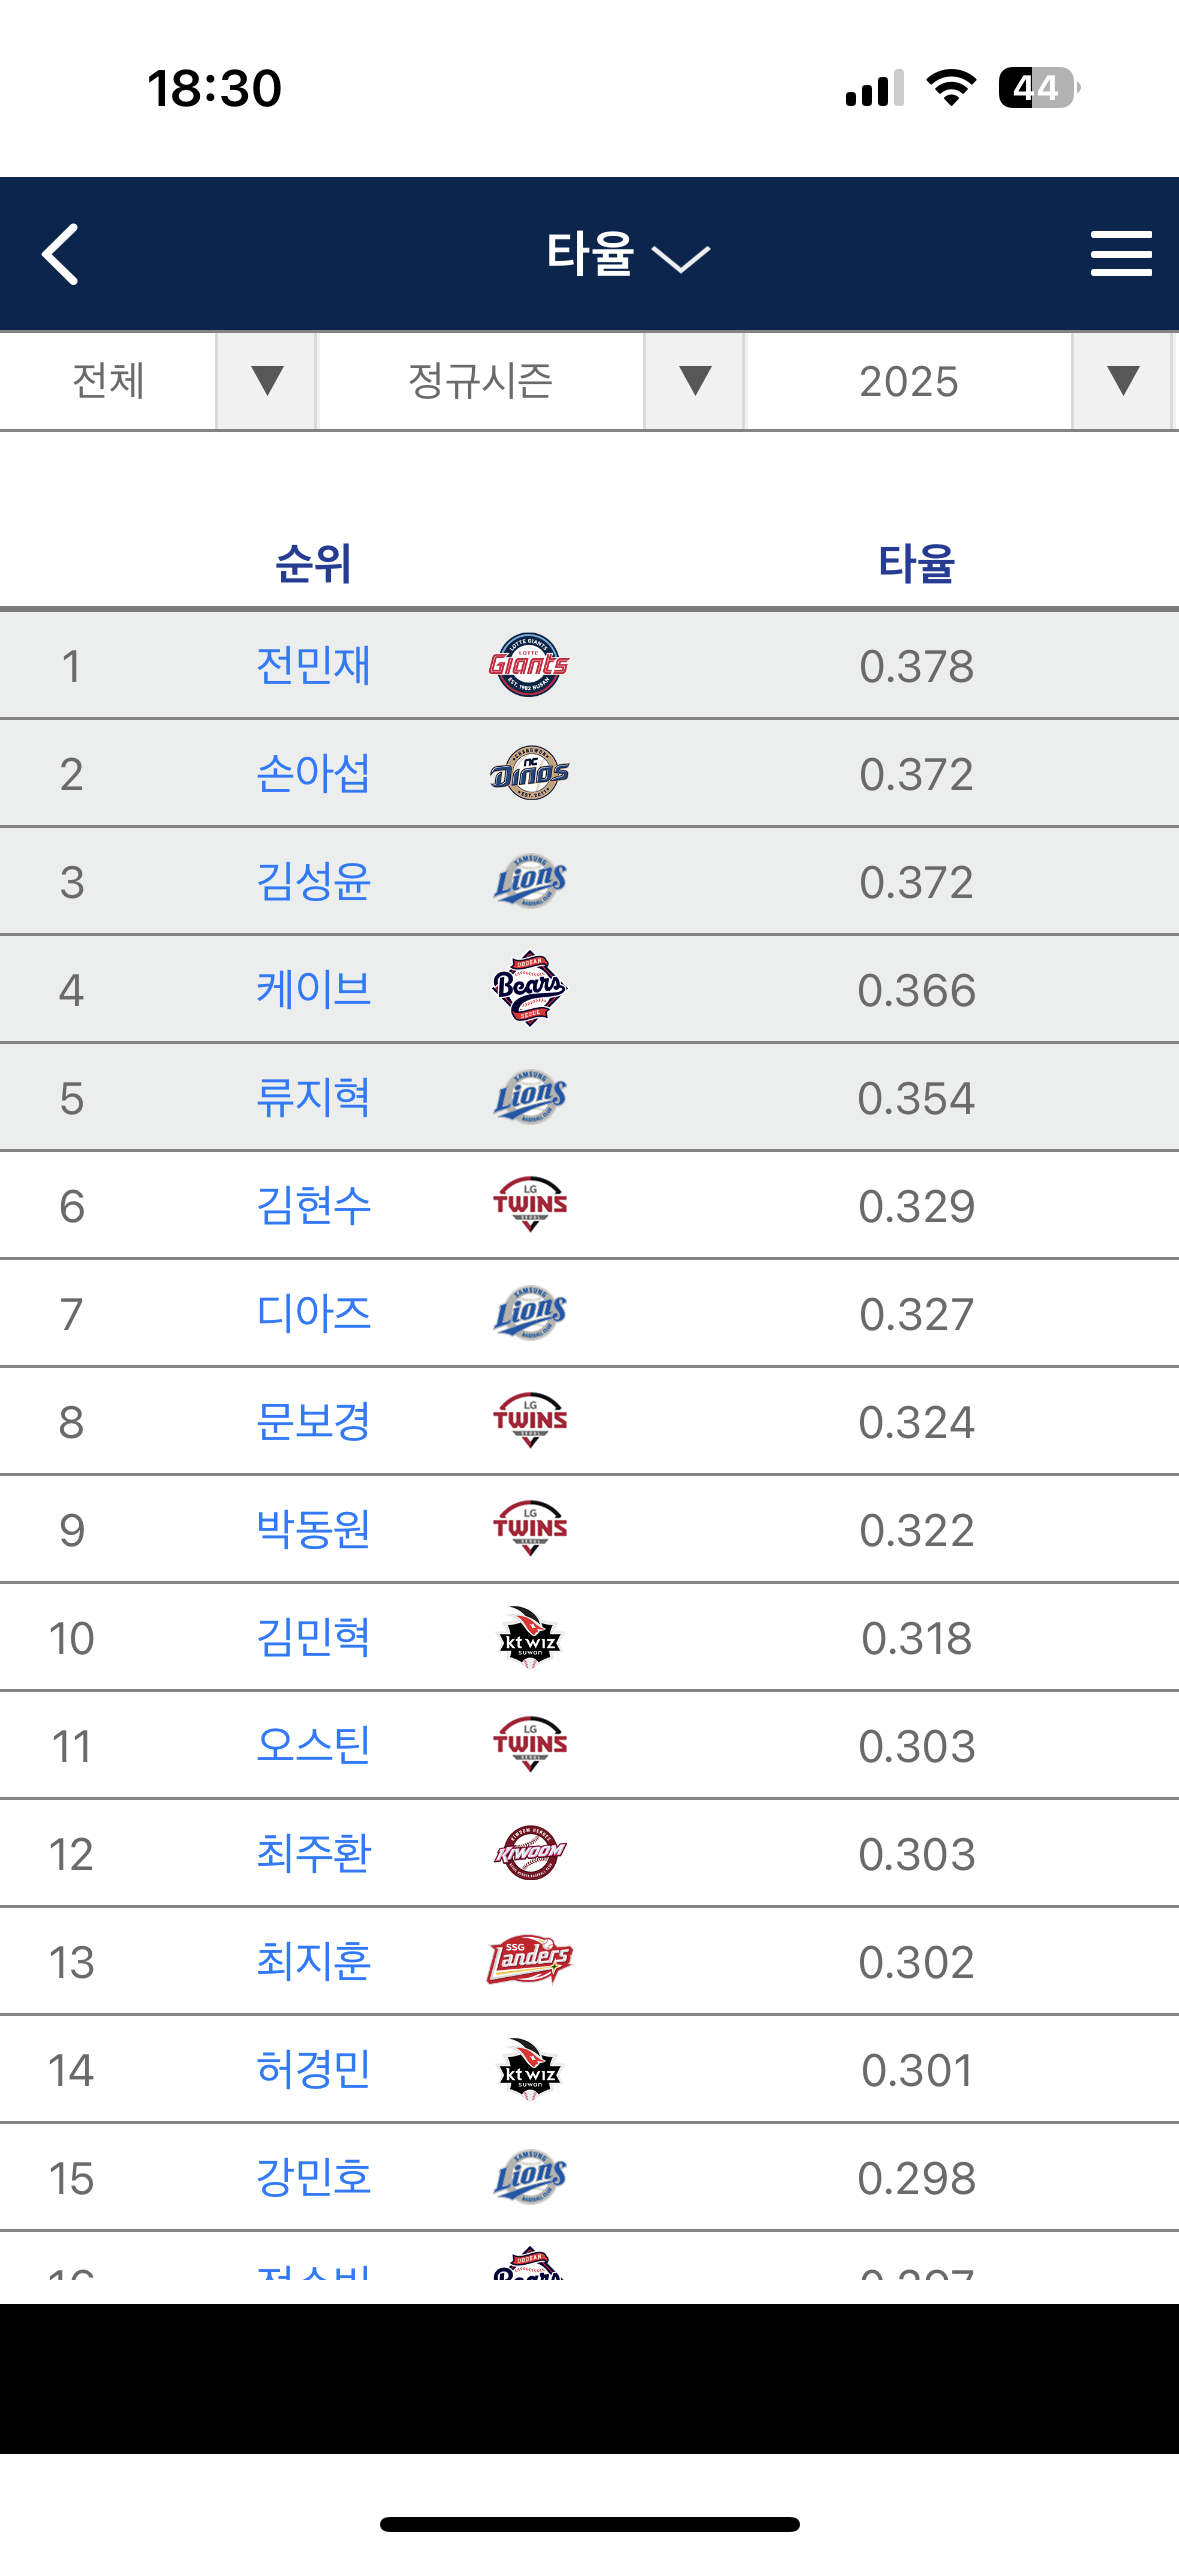Tap the LG Twins logo beside 김현수
Image resolution: width=1179 pixels, height=2556 pixels.
tap(529, 1204)
